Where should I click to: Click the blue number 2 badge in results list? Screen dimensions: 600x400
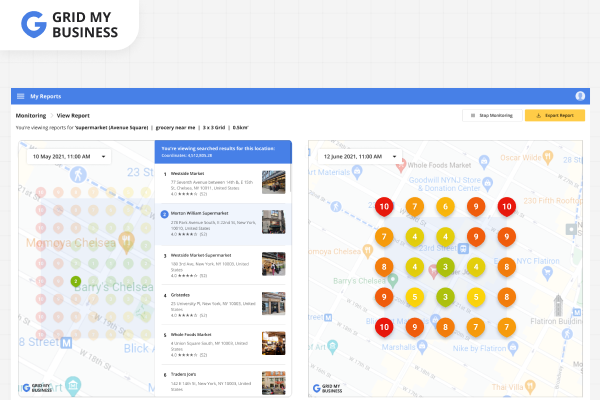click(165, 214)
